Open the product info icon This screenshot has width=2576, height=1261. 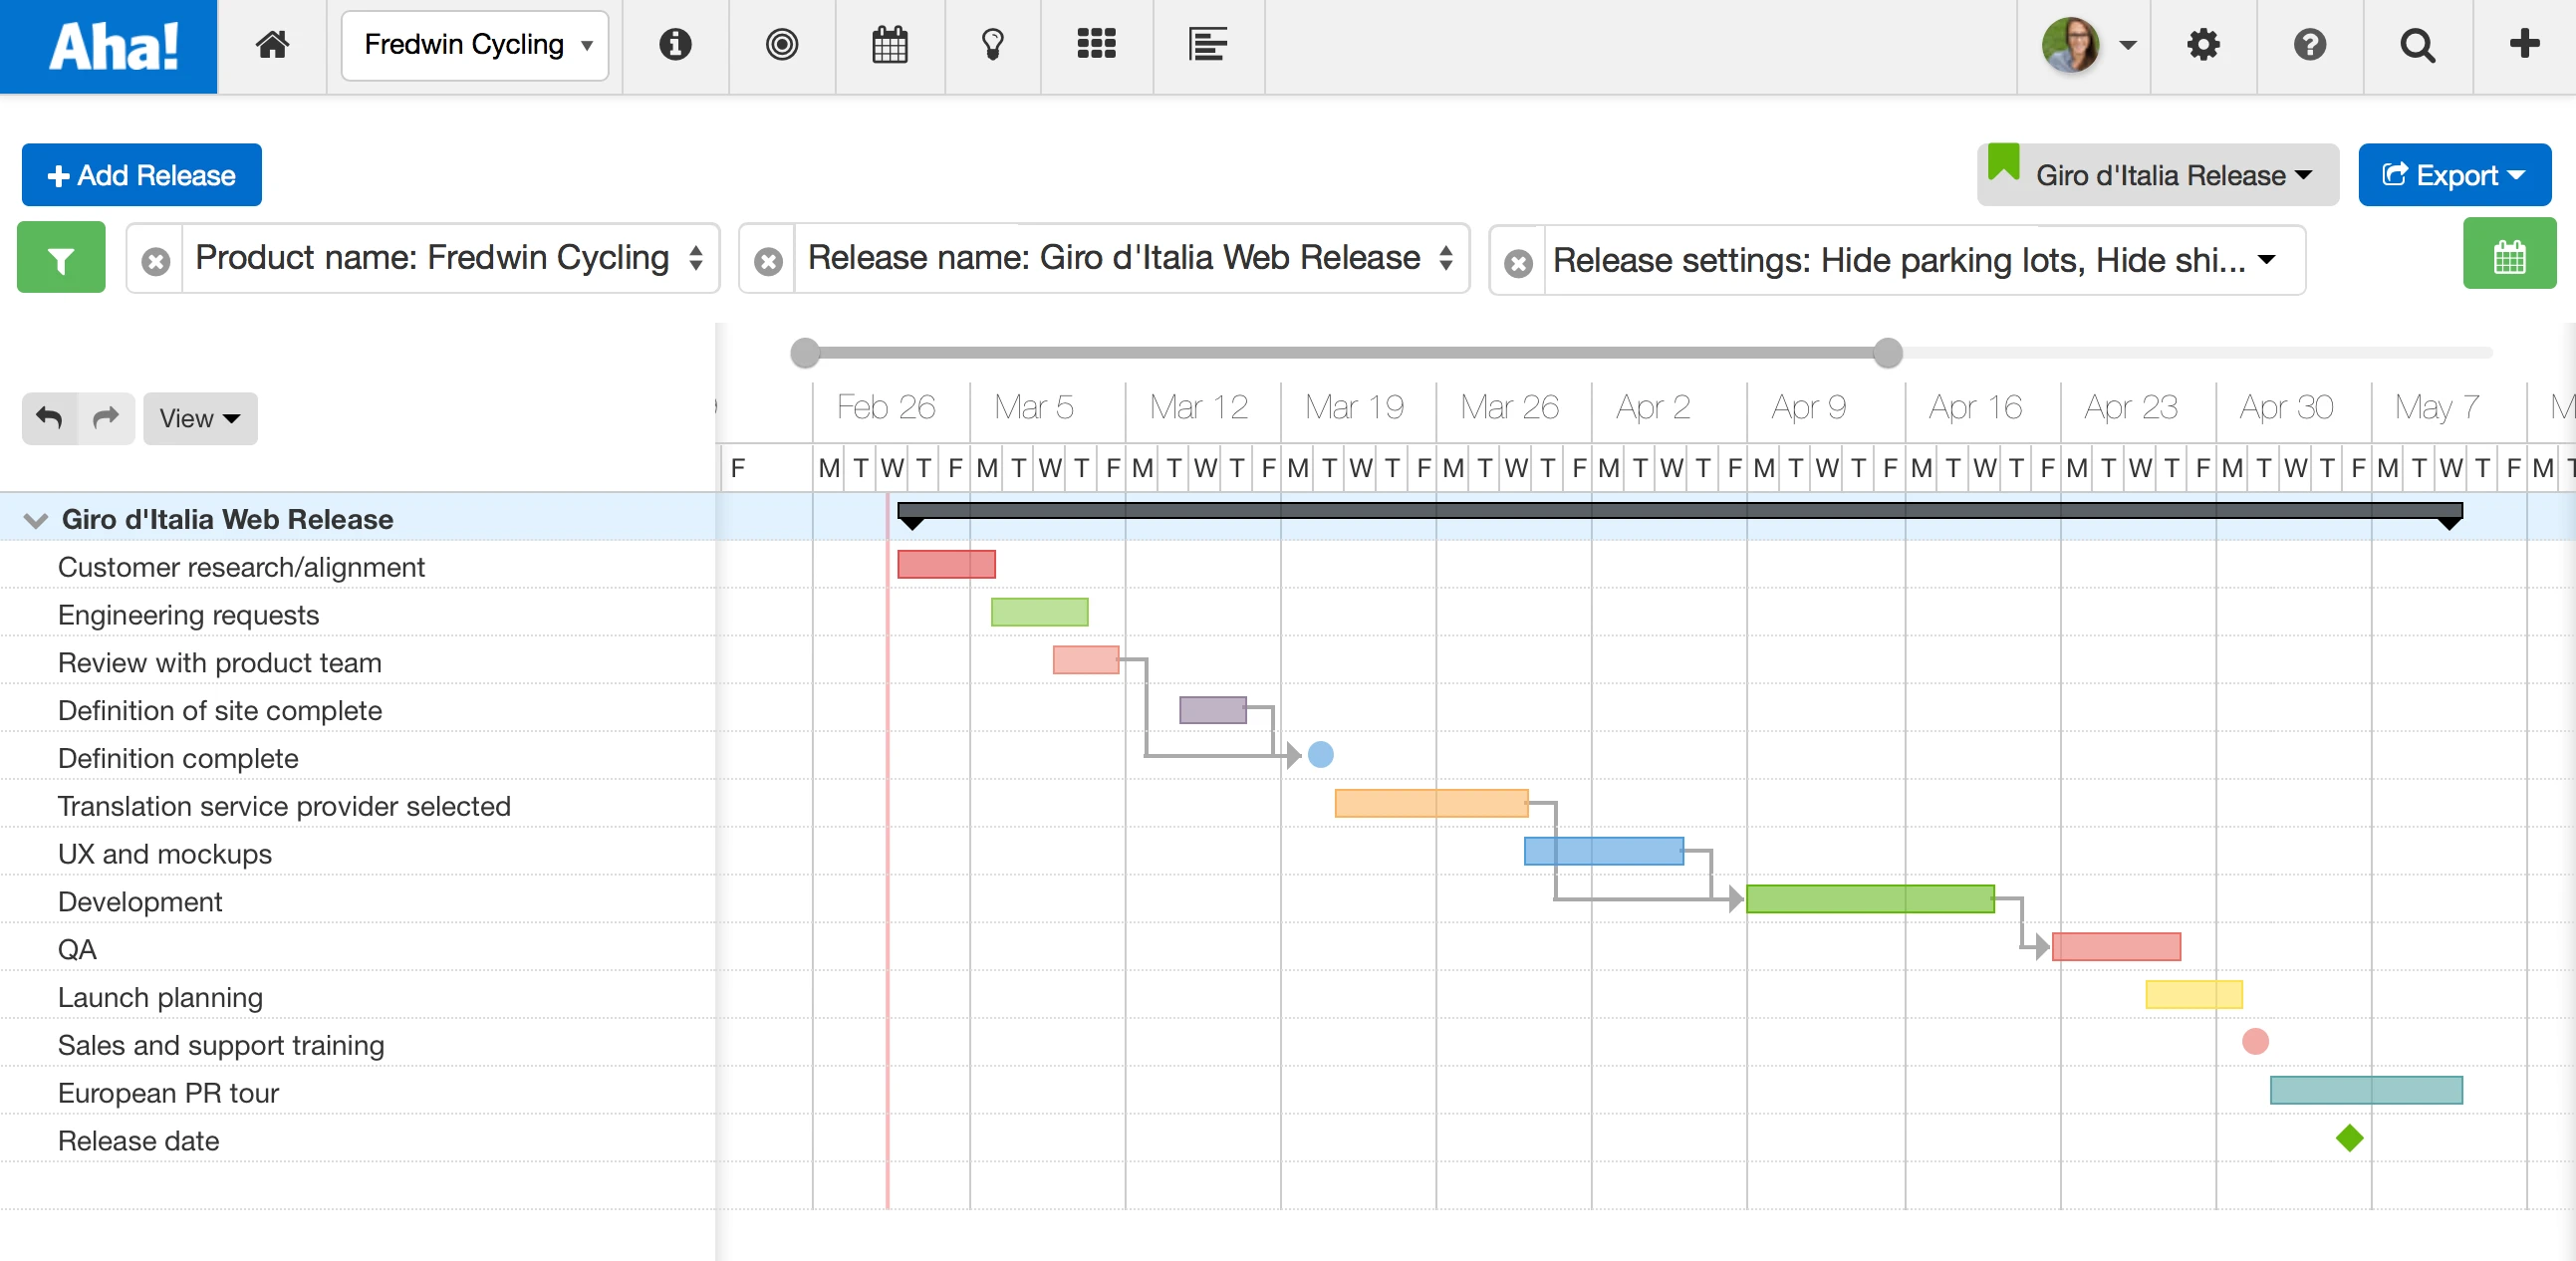tap(675, 45)
